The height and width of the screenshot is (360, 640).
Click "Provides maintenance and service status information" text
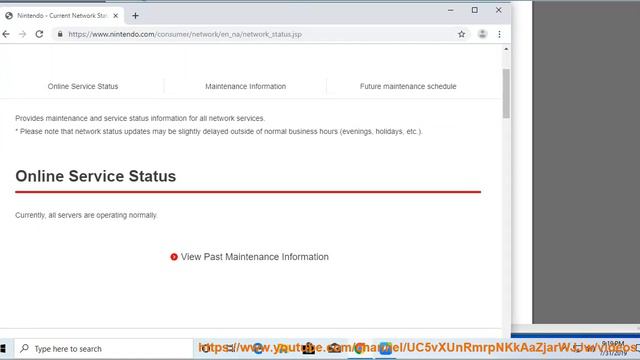pyautogui.click(x=140, y=118)
